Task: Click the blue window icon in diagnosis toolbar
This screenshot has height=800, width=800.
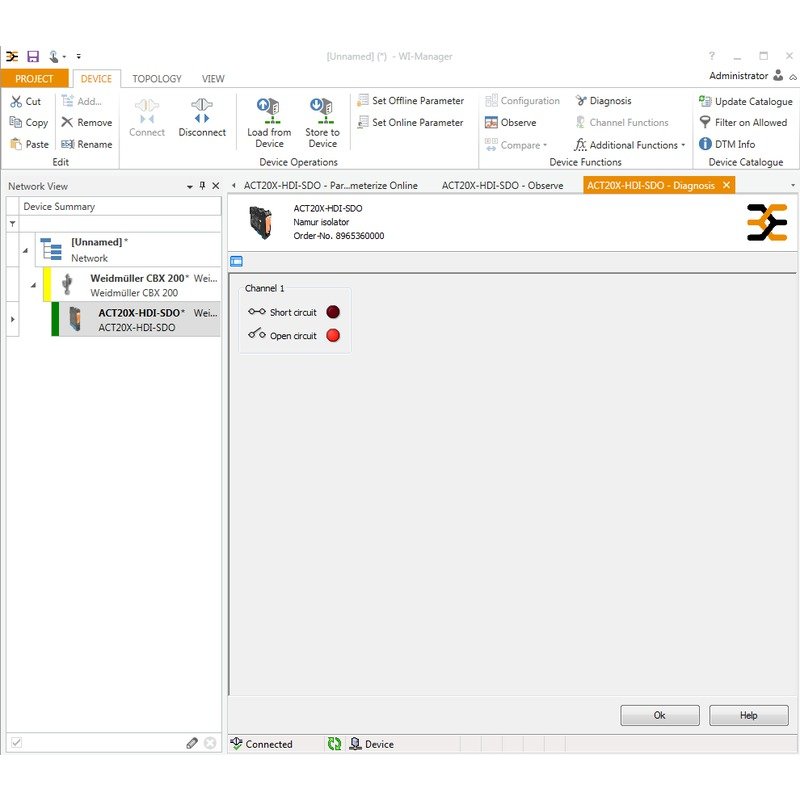Action: click(x=236, y=262)
